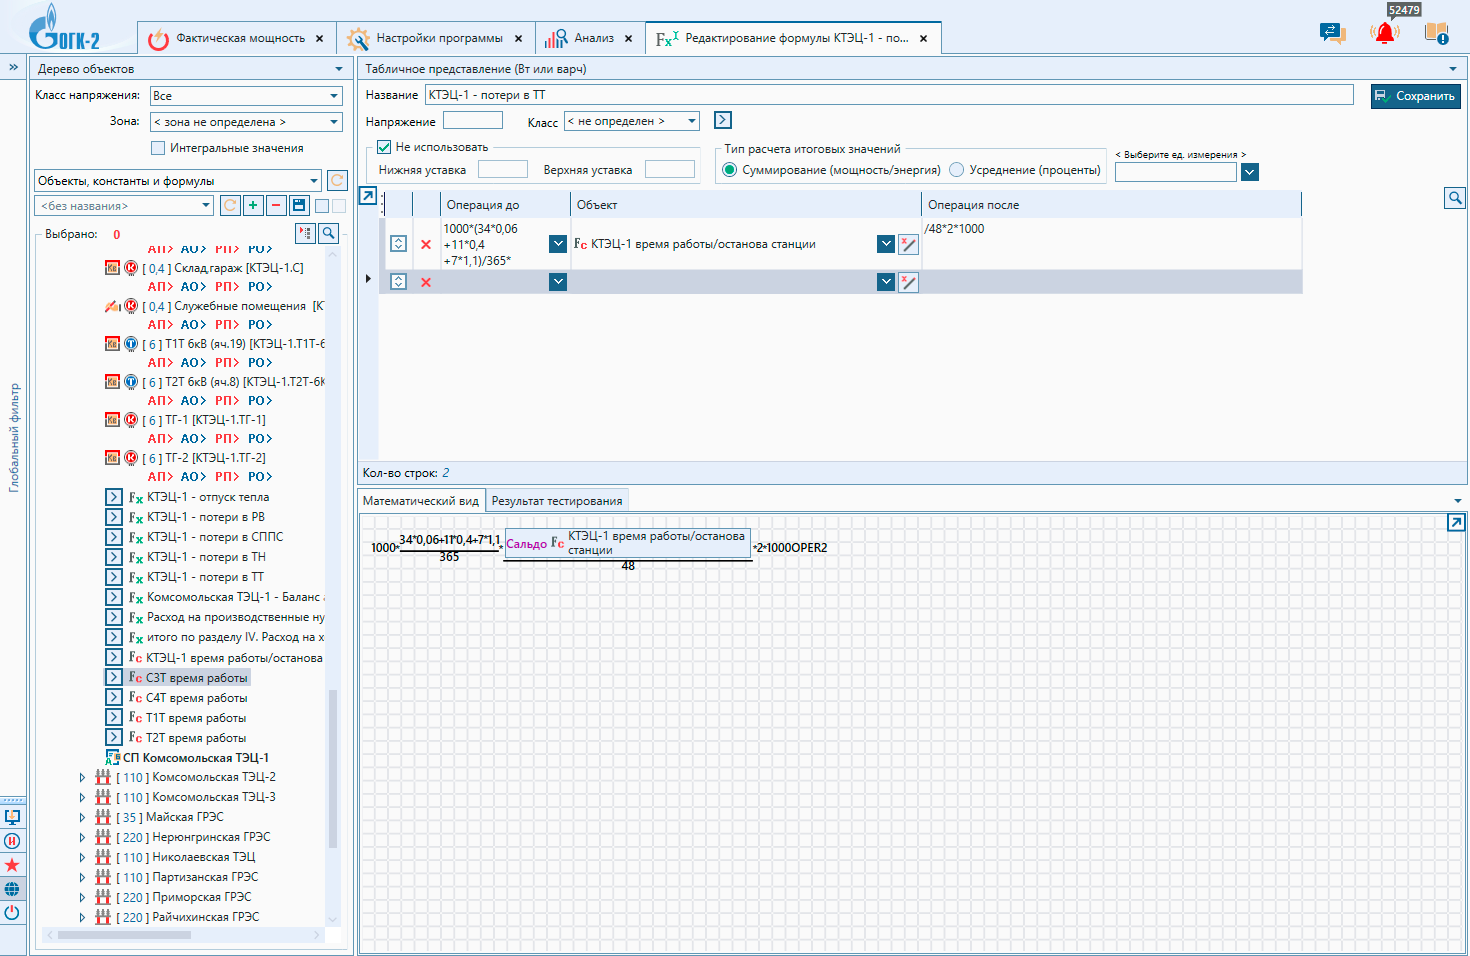1470x956 pixels.
Task: Open the Класс 'не определен' dropdown
Action: [633, 121]
